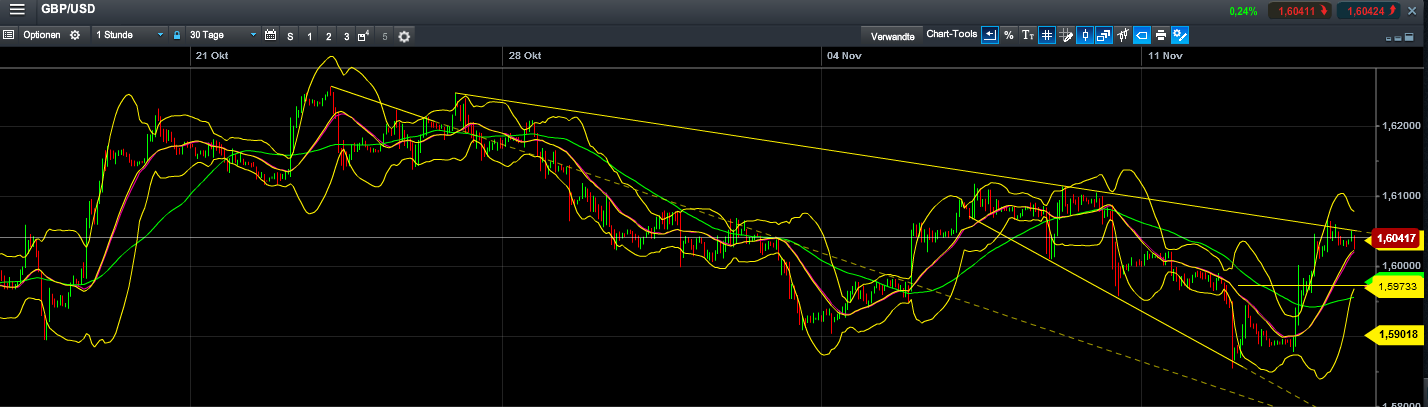The image size is (1428, 407).
Task: Click the 04 Nov date marker
Action: coord(844,56)
